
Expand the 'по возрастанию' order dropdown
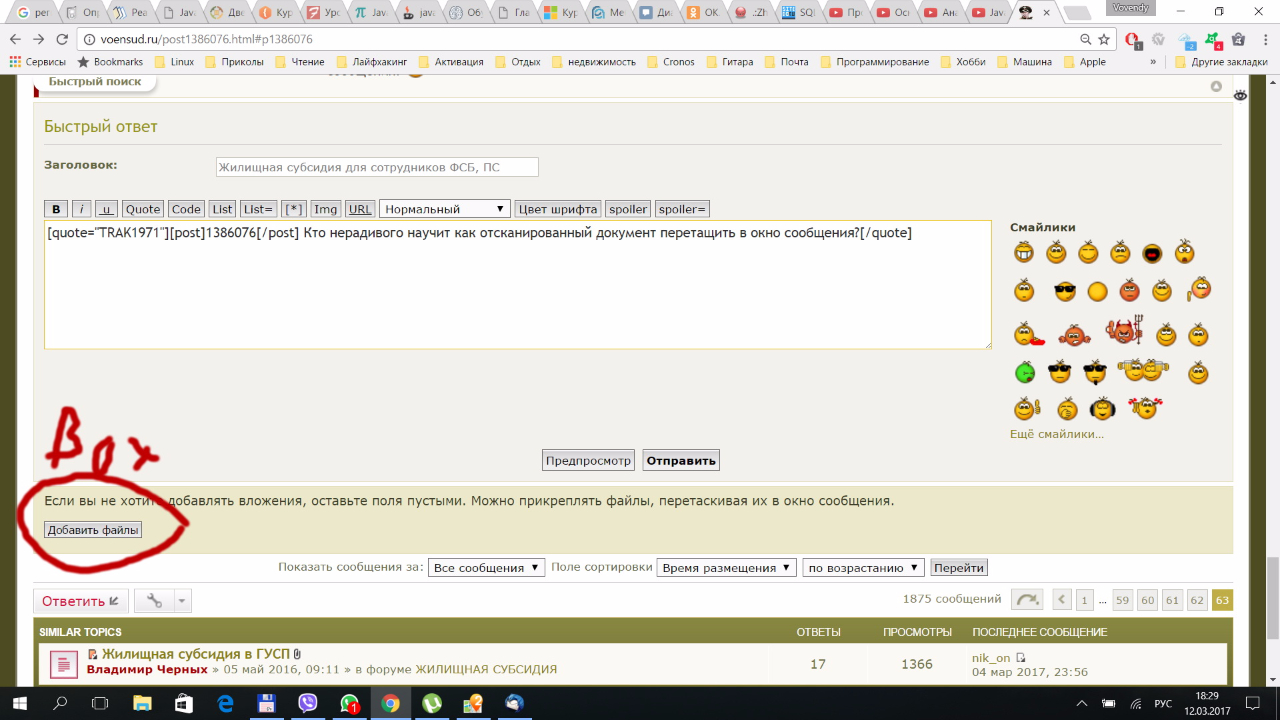[863, 568]
